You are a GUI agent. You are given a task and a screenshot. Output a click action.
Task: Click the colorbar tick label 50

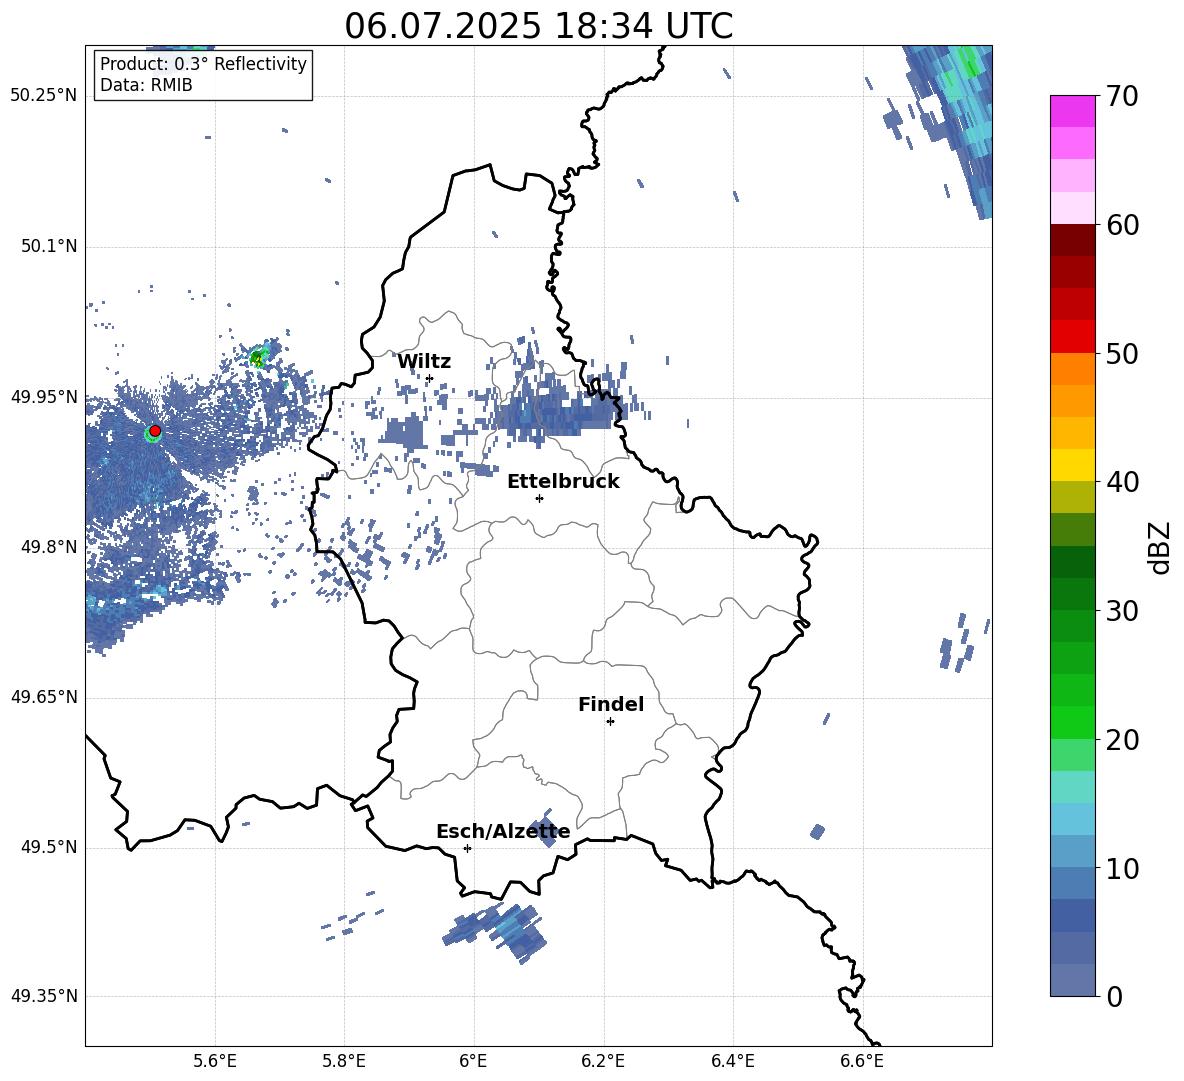[x=1122, y=353]
